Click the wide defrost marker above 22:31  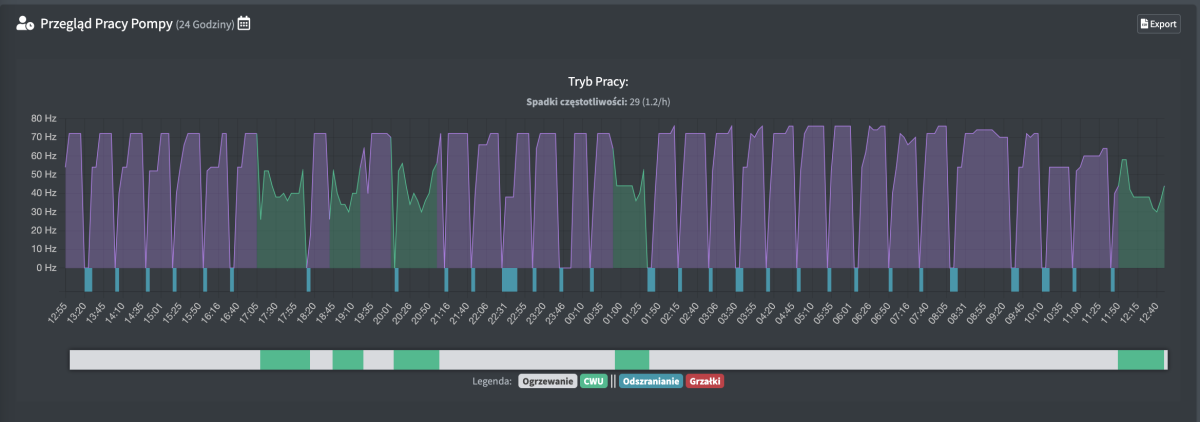coord(509,279)
